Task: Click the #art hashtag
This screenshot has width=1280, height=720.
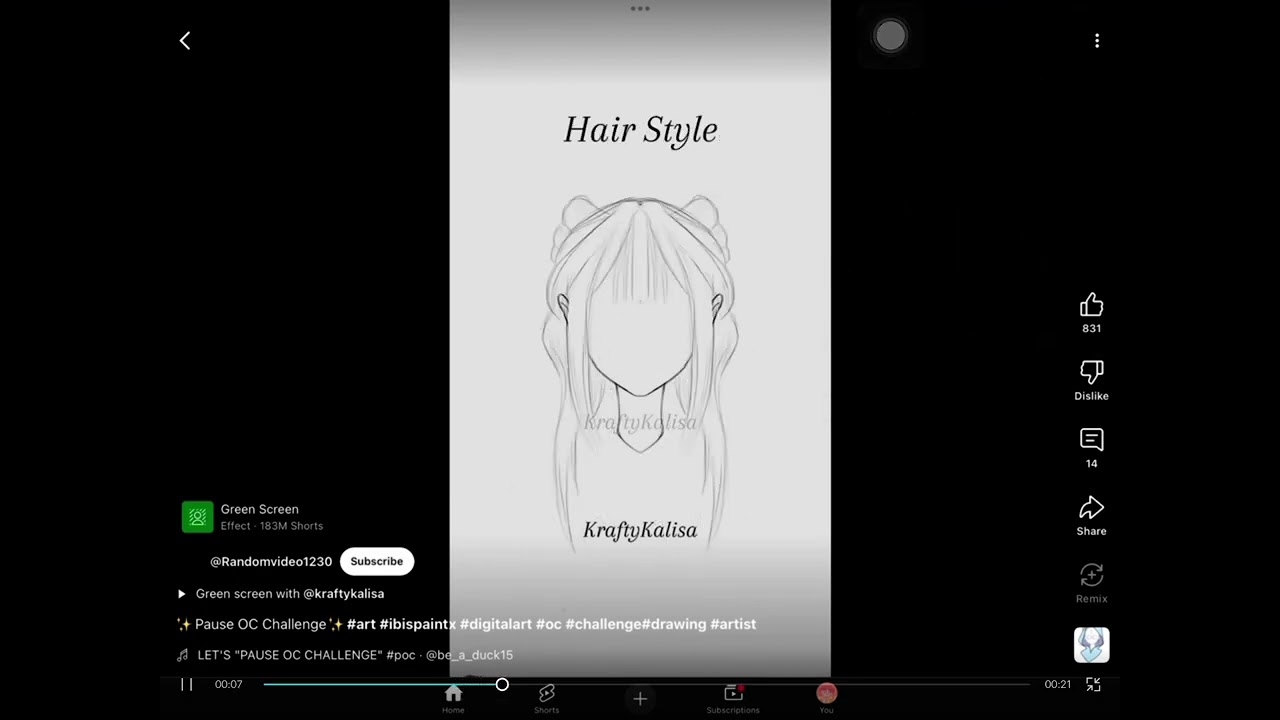Action: [361, 624]
